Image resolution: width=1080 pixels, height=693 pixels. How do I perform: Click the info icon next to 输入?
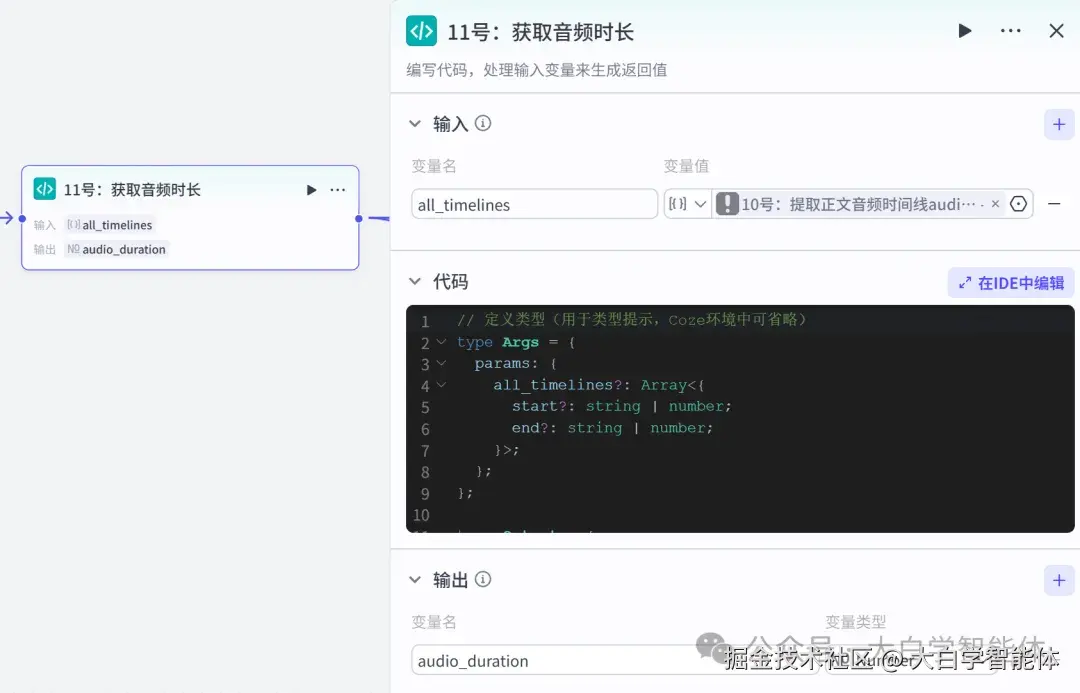pos(483,124)
